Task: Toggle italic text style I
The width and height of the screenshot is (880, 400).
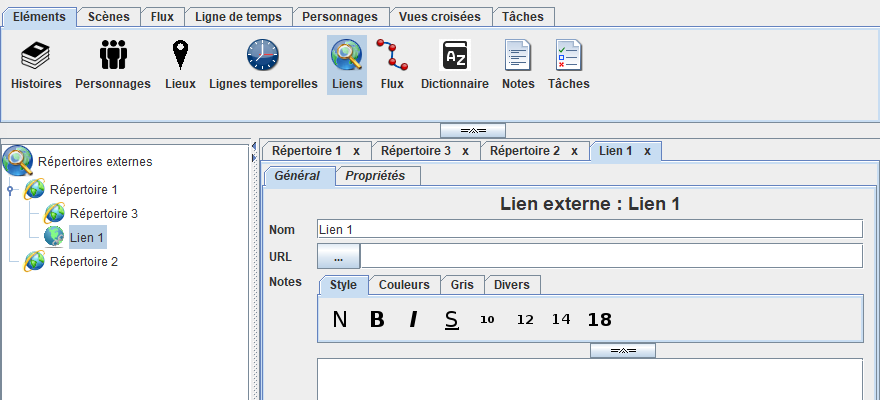Action: 412,320
